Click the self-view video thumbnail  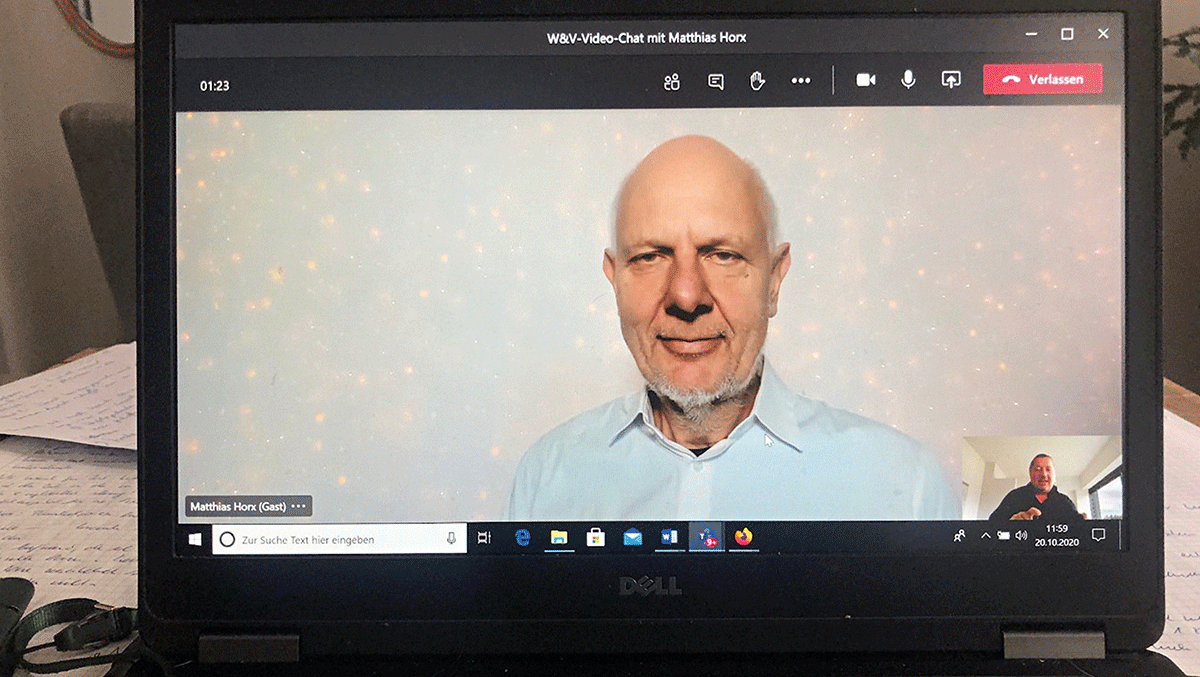click(x=1041, y=477)
